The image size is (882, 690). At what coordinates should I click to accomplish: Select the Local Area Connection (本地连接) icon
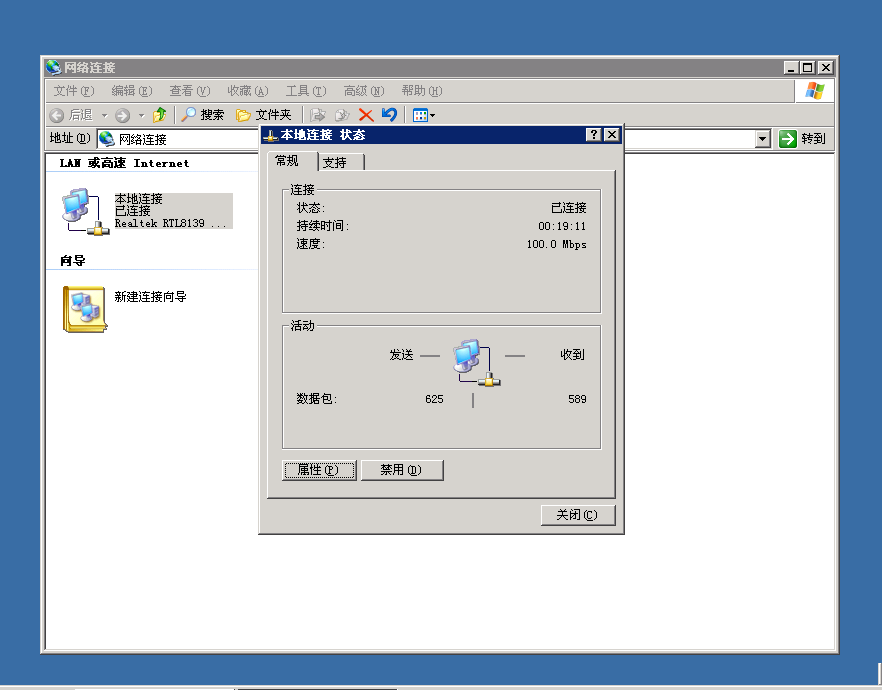click(85, 211)
